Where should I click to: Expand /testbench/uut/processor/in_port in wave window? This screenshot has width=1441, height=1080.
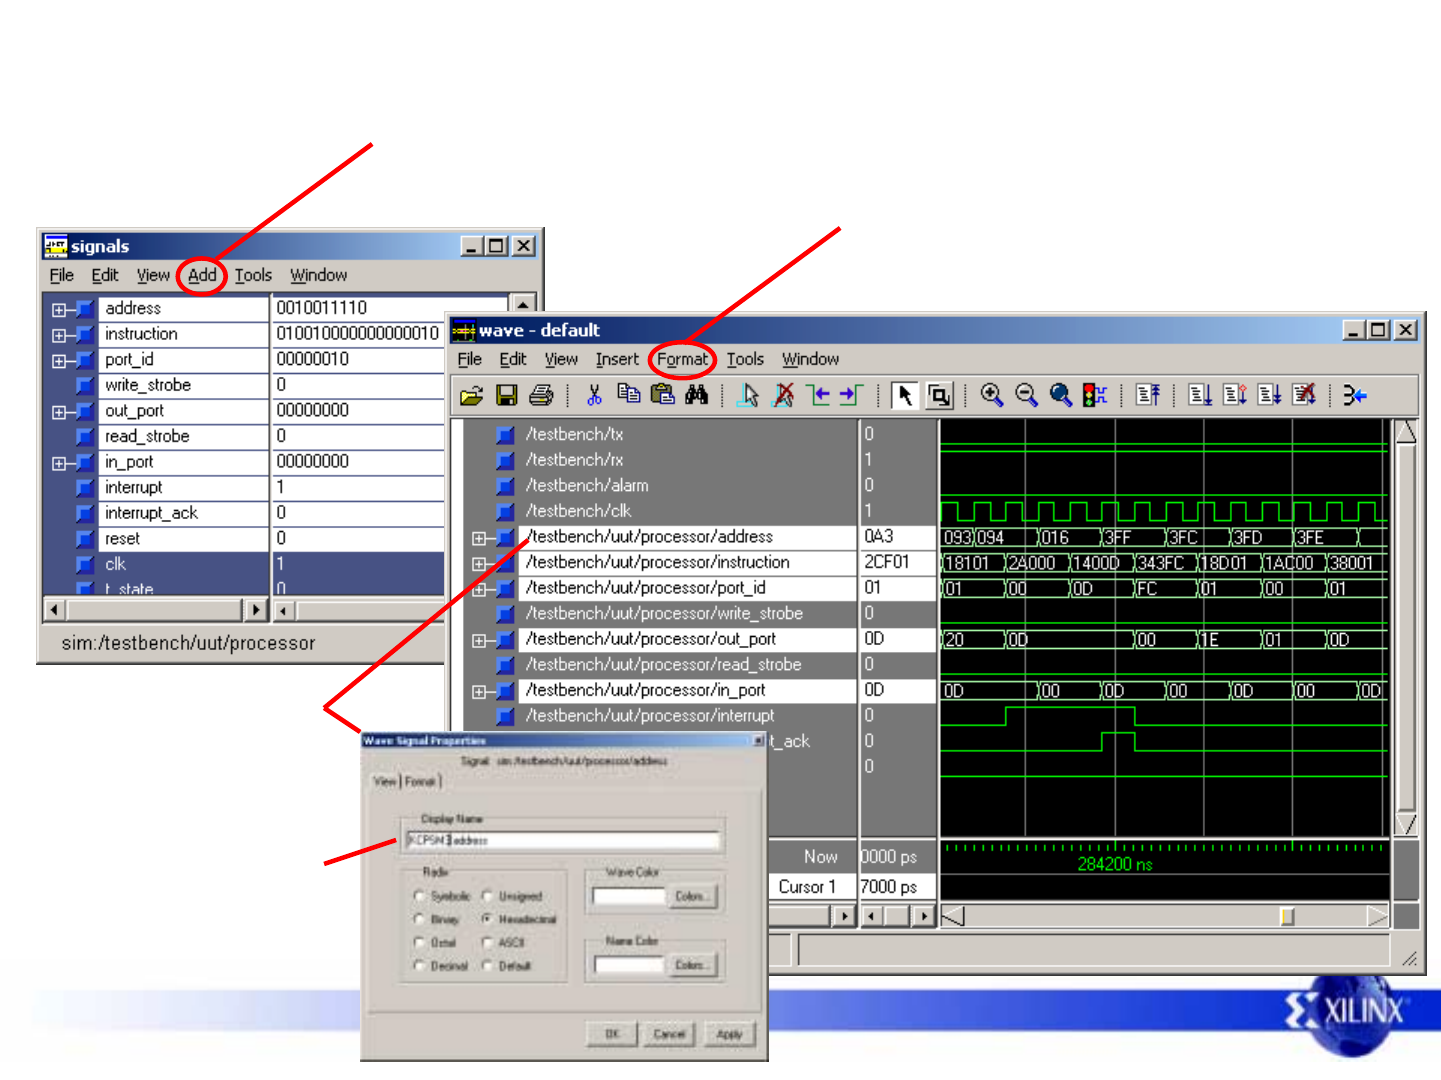[x=479, y=692]
